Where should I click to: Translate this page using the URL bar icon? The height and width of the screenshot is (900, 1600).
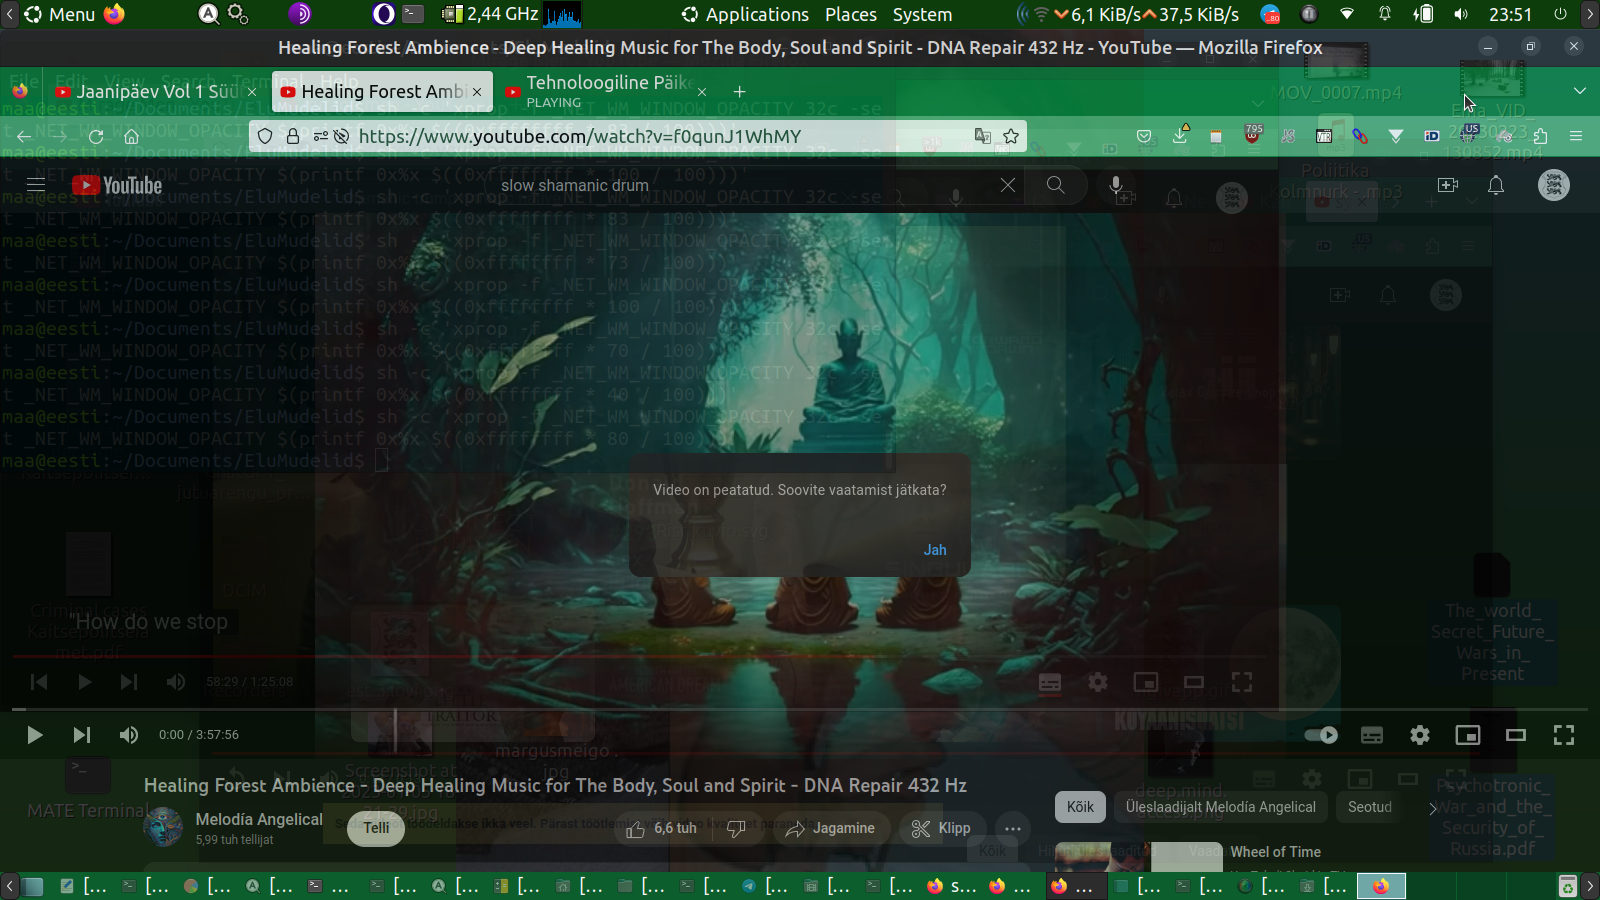(983, 136)
